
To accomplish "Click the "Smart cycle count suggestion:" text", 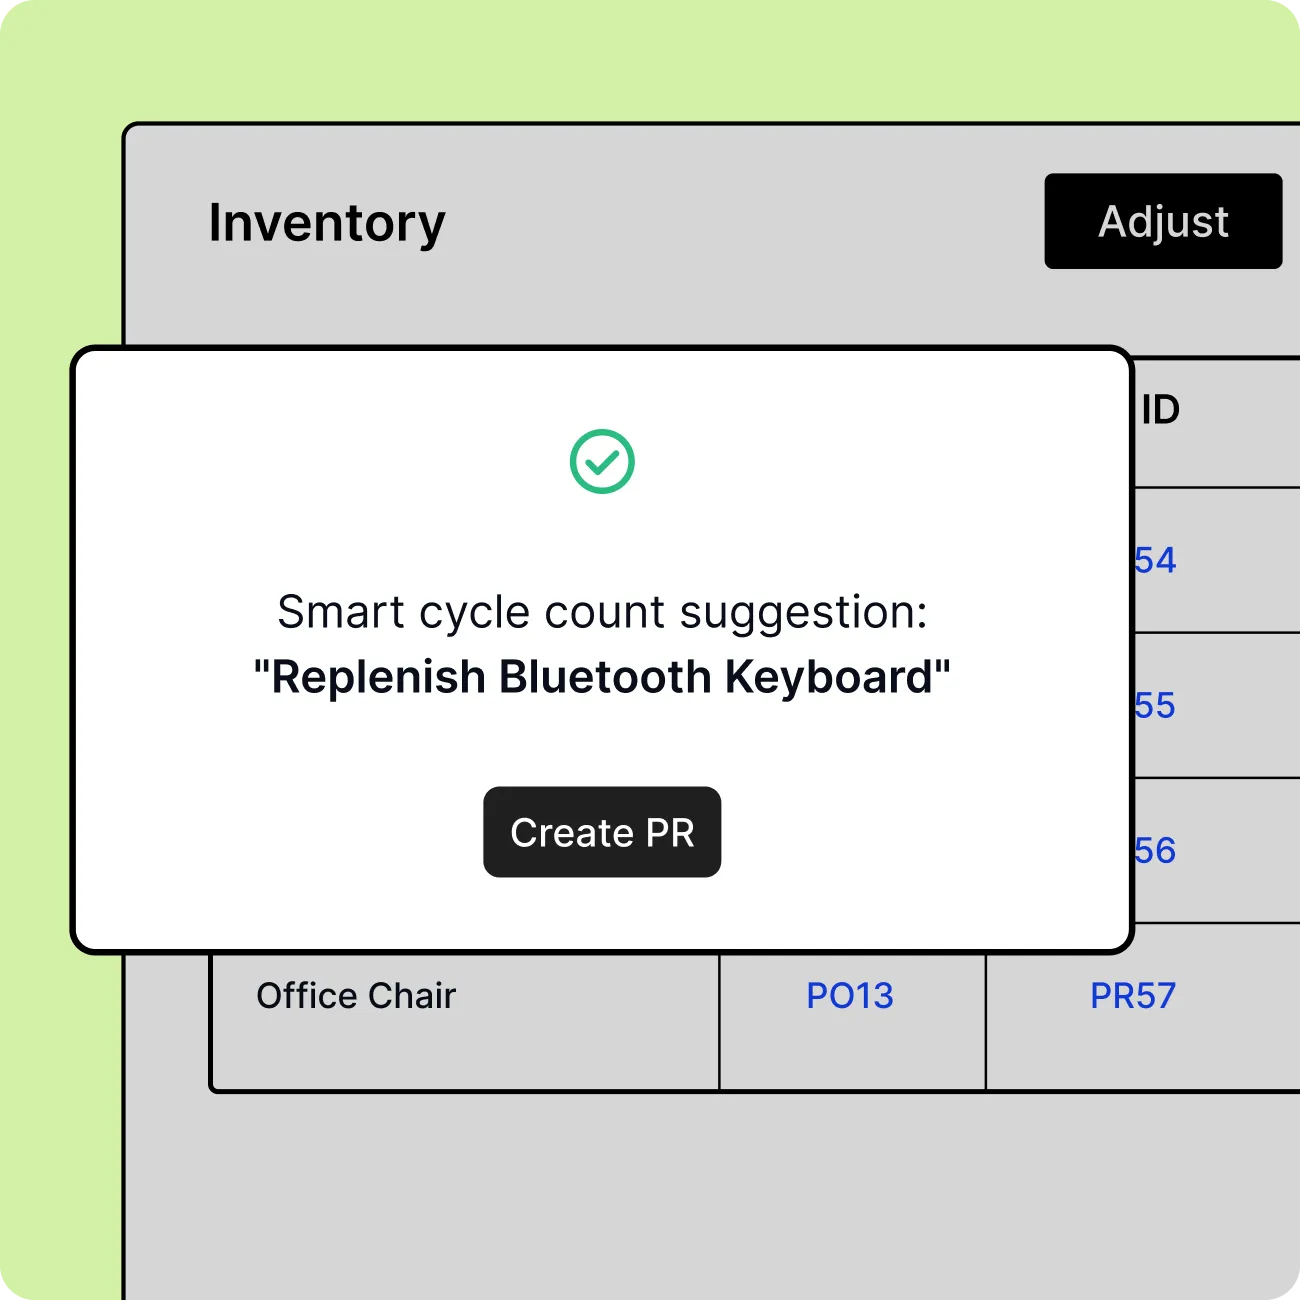I will [602, 612].
